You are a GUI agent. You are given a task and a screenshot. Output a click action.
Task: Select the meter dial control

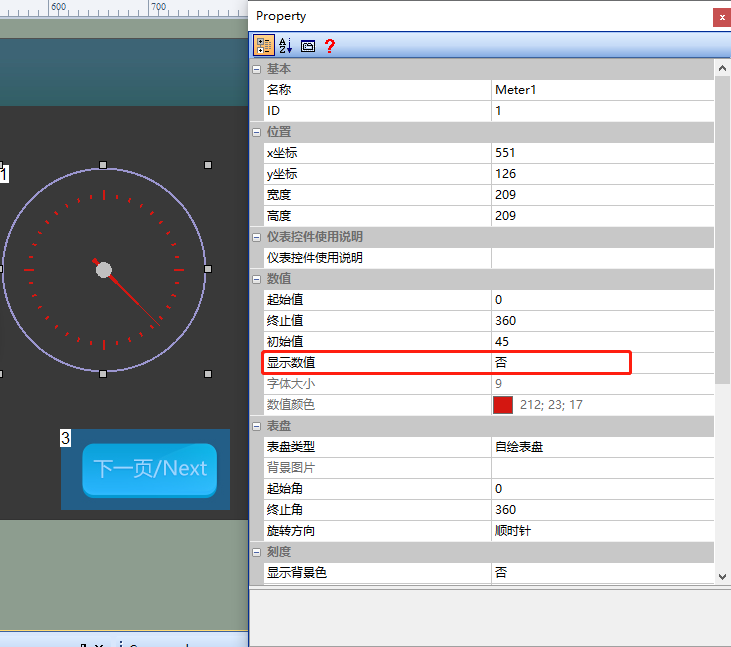[x=103, y=270]
